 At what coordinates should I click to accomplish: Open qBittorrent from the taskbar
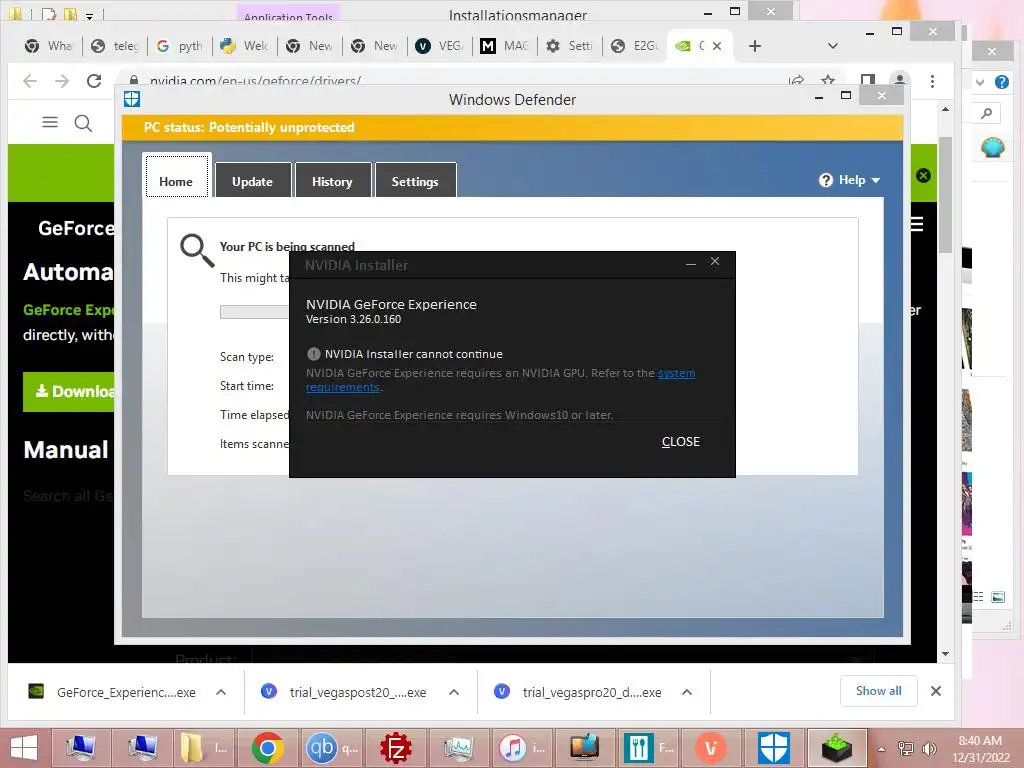pos(331,748)
